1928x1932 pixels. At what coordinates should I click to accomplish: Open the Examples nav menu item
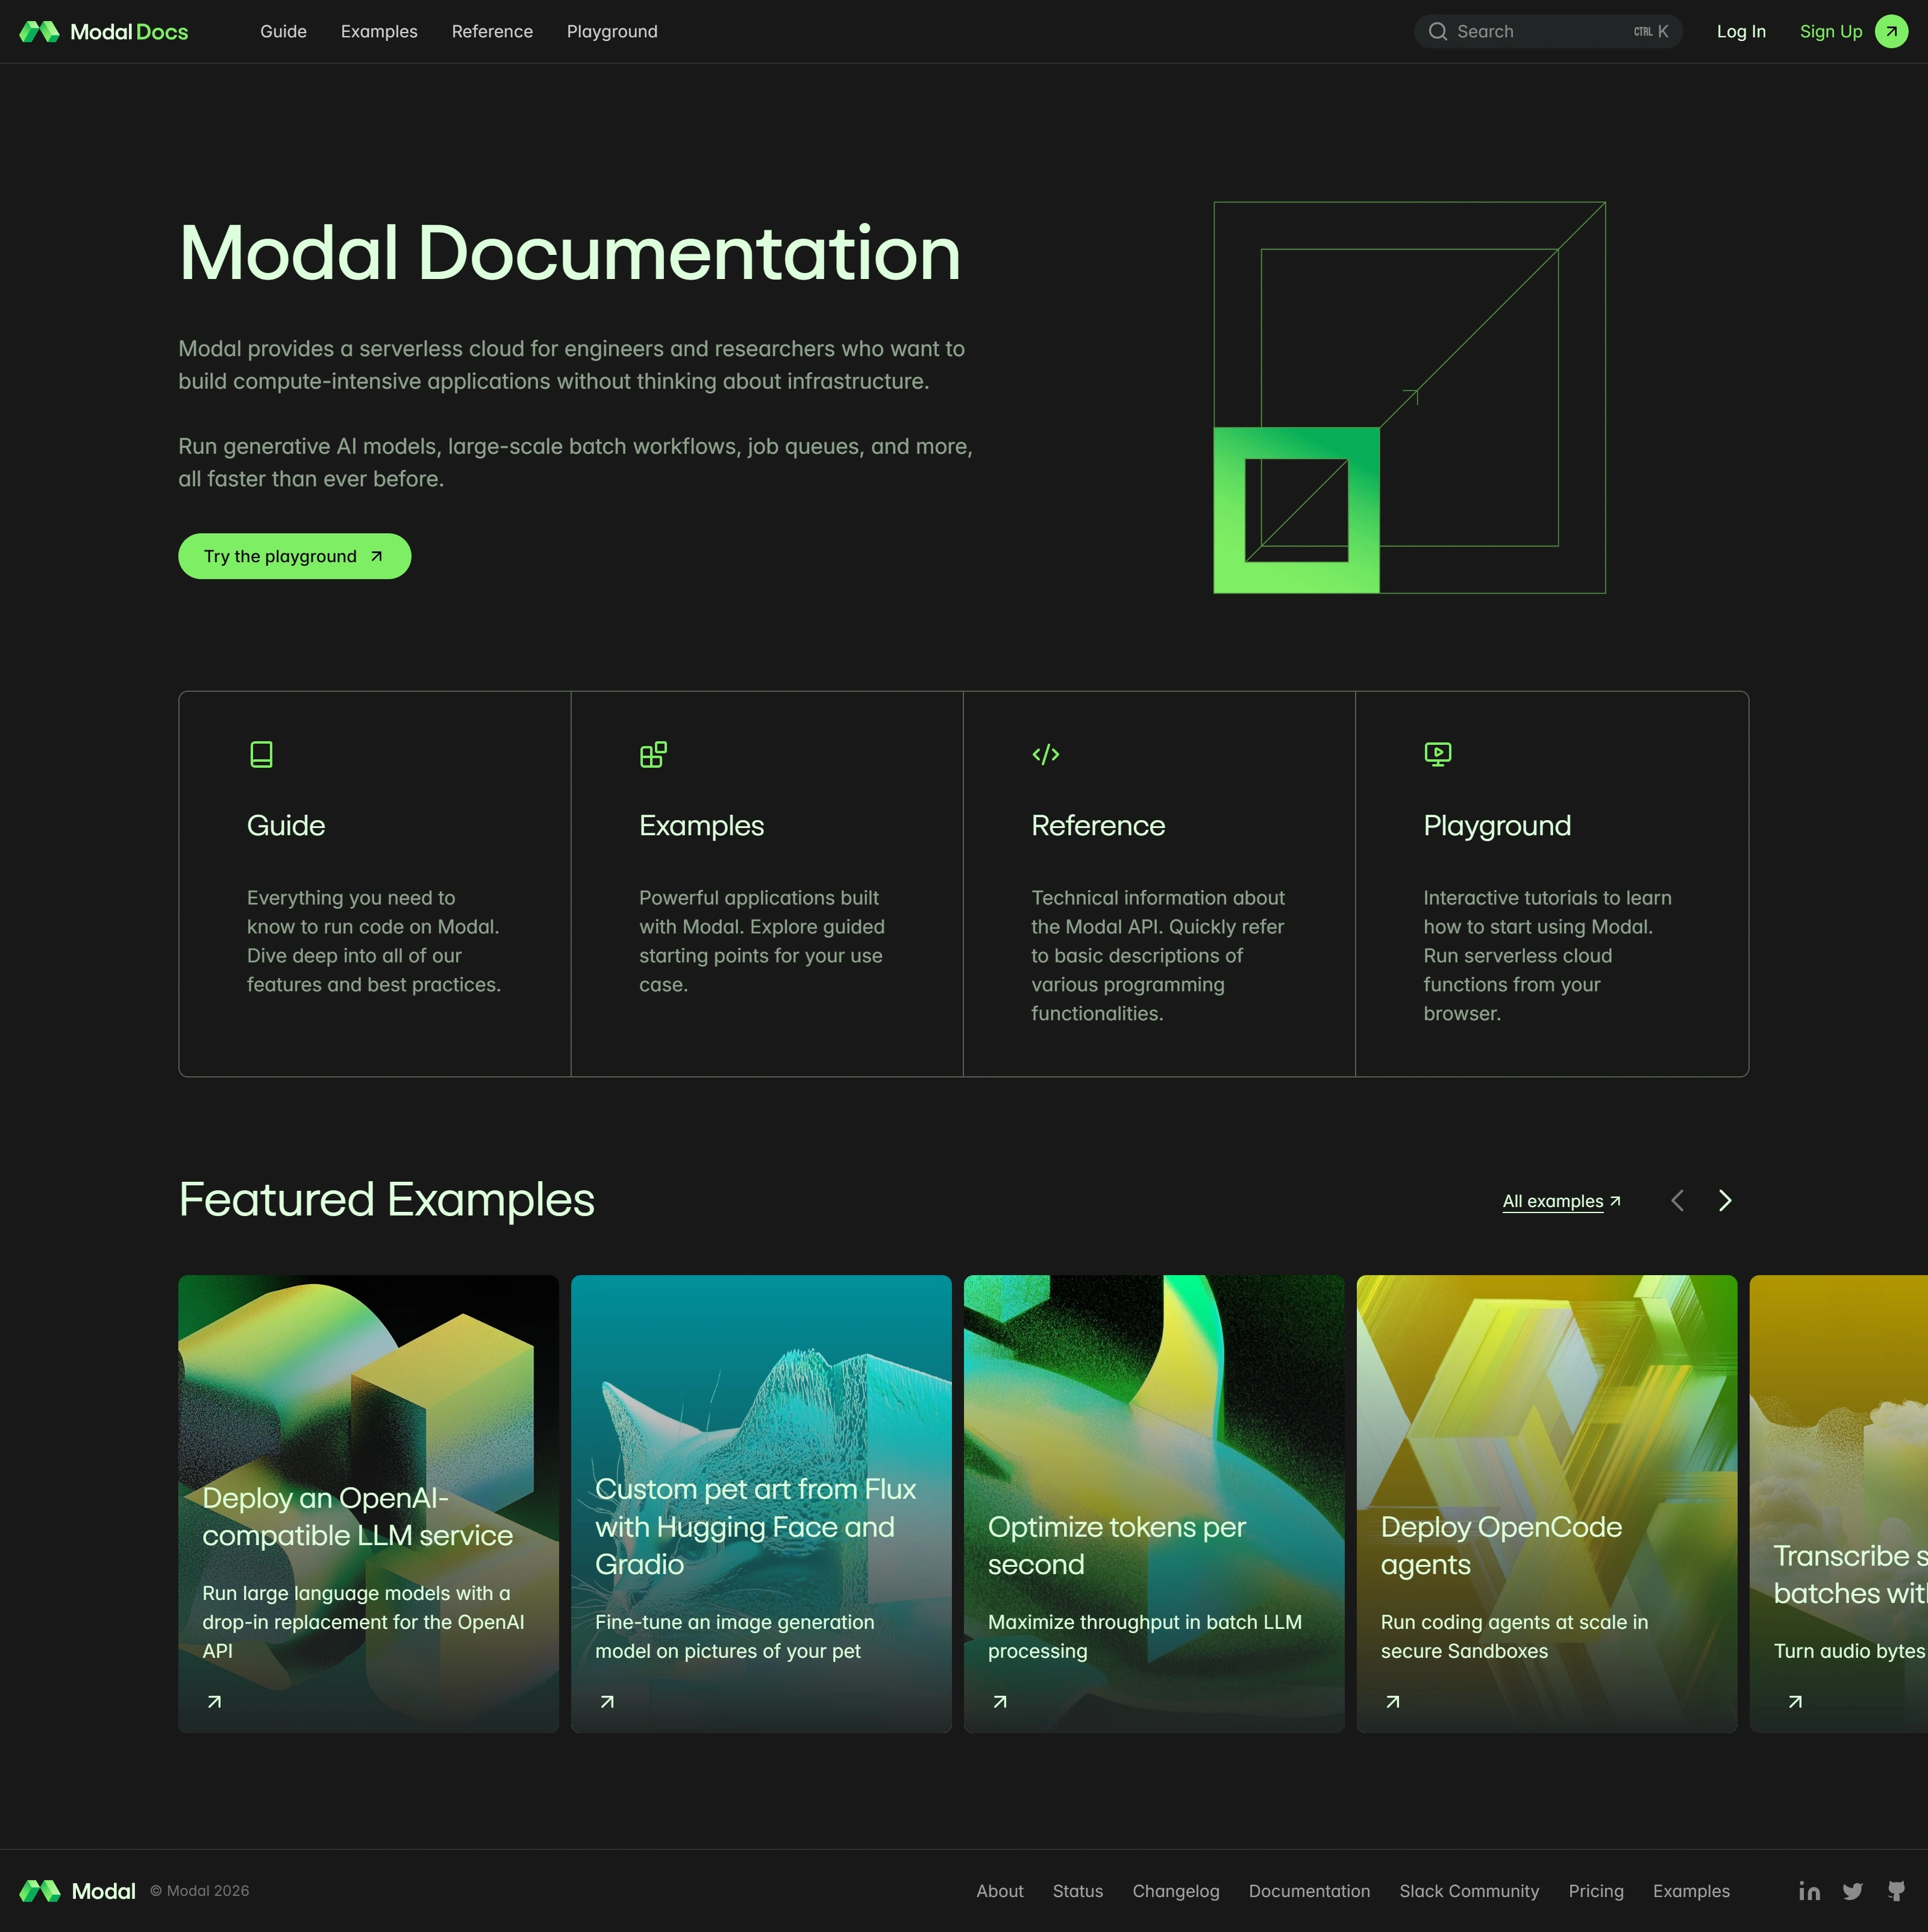(x=379, y=32)
